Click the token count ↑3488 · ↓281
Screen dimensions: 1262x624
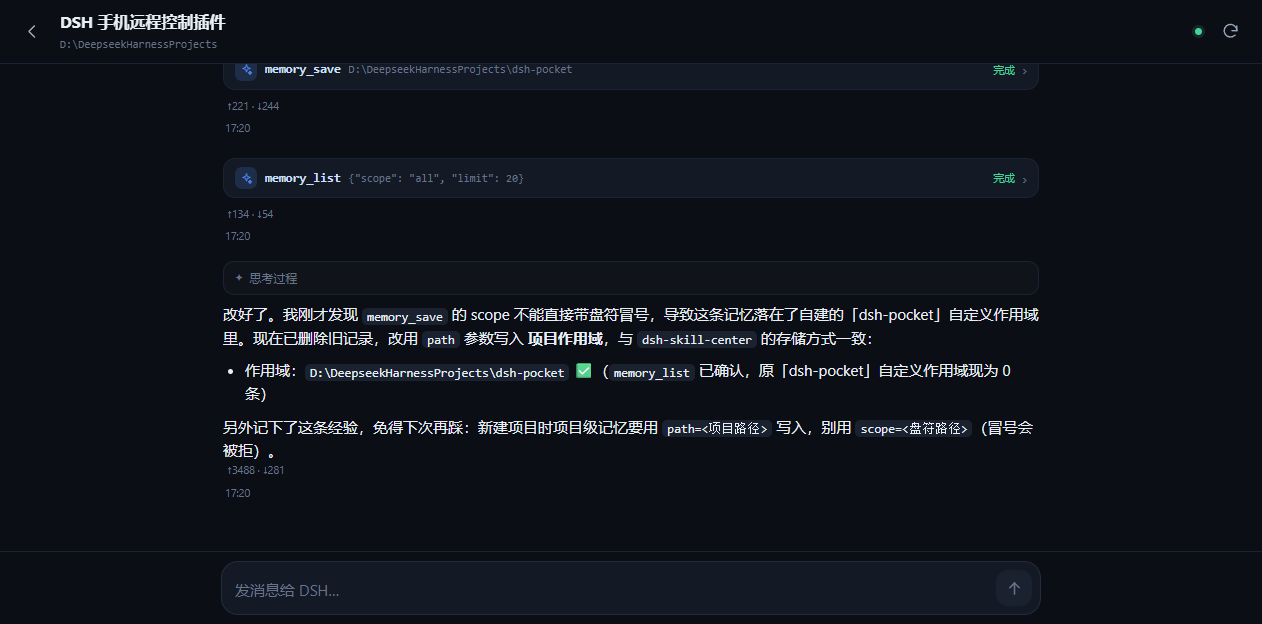coord(256,470)
